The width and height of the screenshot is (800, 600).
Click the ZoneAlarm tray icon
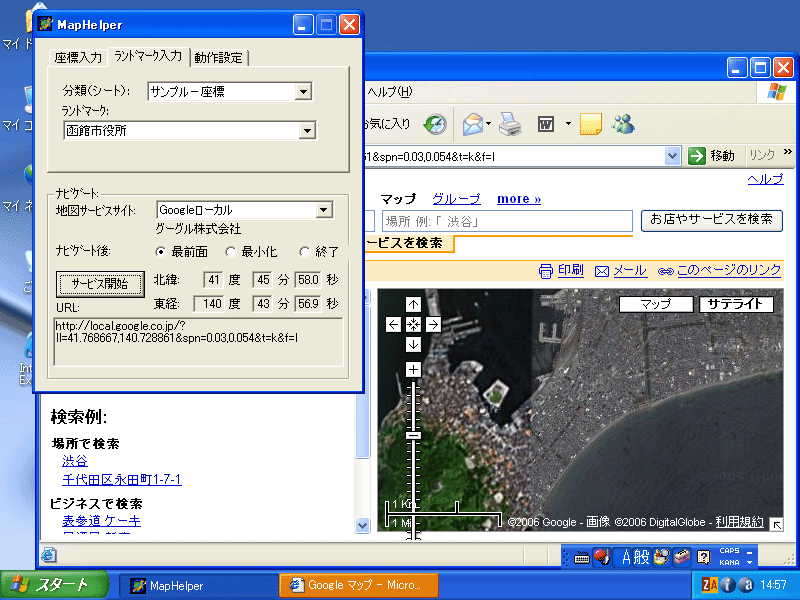click(709, 585)
